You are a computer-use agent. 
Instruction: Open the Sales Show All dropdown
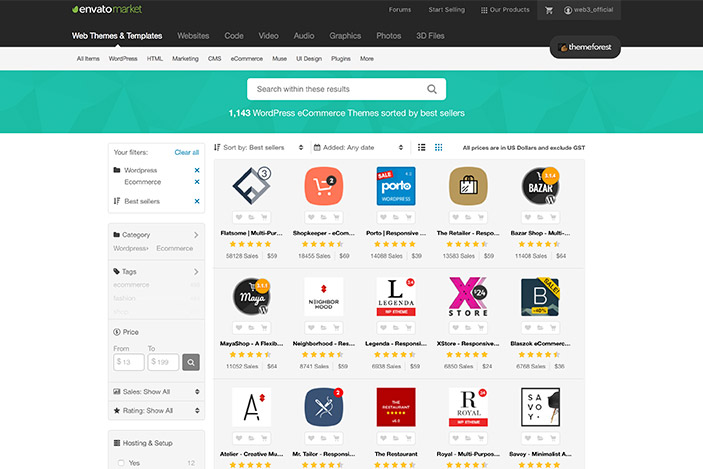click(156, 391)
